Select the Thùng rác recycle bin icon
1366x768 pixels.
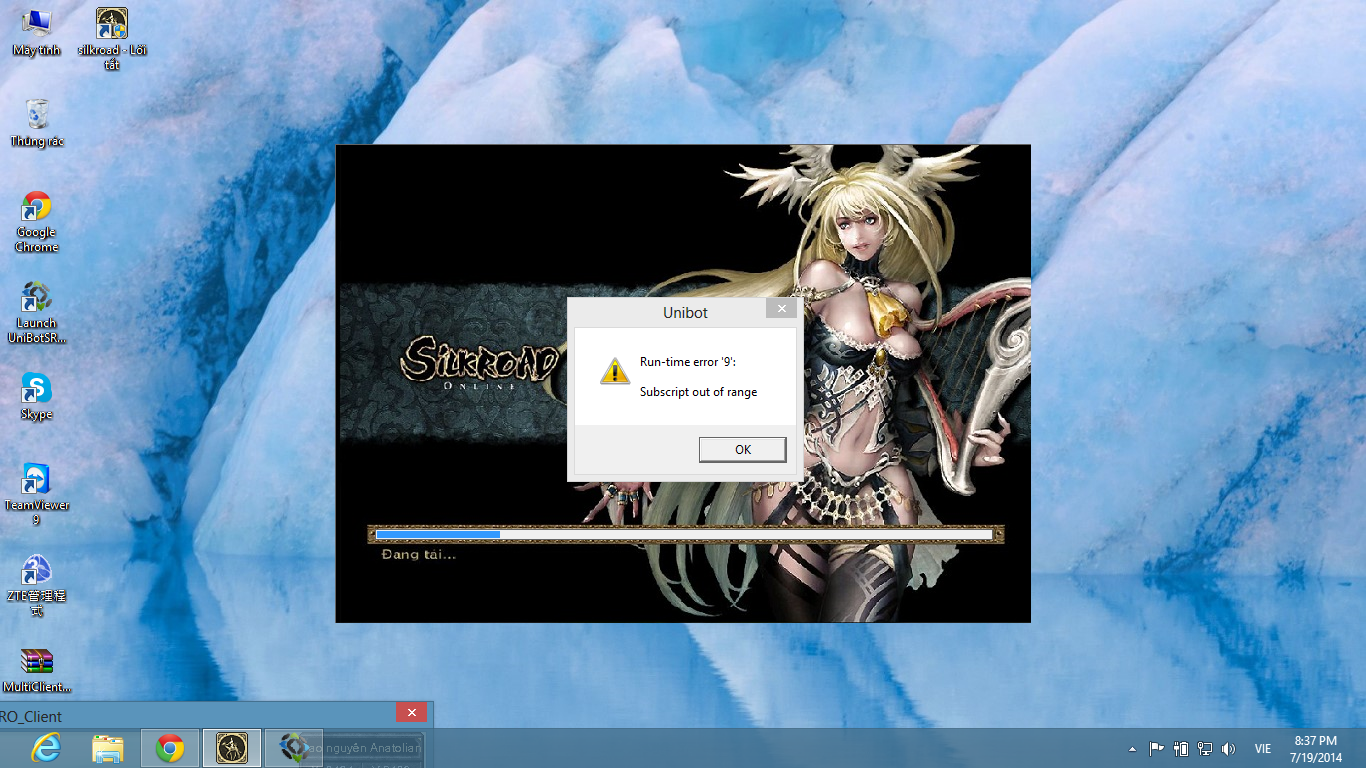pyautogui.click(x=37, y=123)
